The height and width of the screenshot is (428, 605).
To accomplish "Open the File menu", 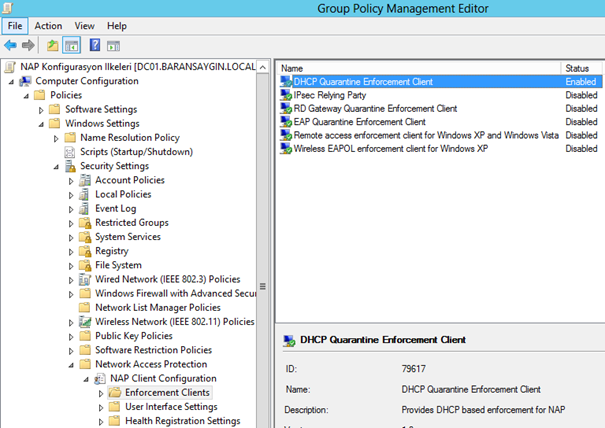I will pyautogui.click(x=15, y=26).
